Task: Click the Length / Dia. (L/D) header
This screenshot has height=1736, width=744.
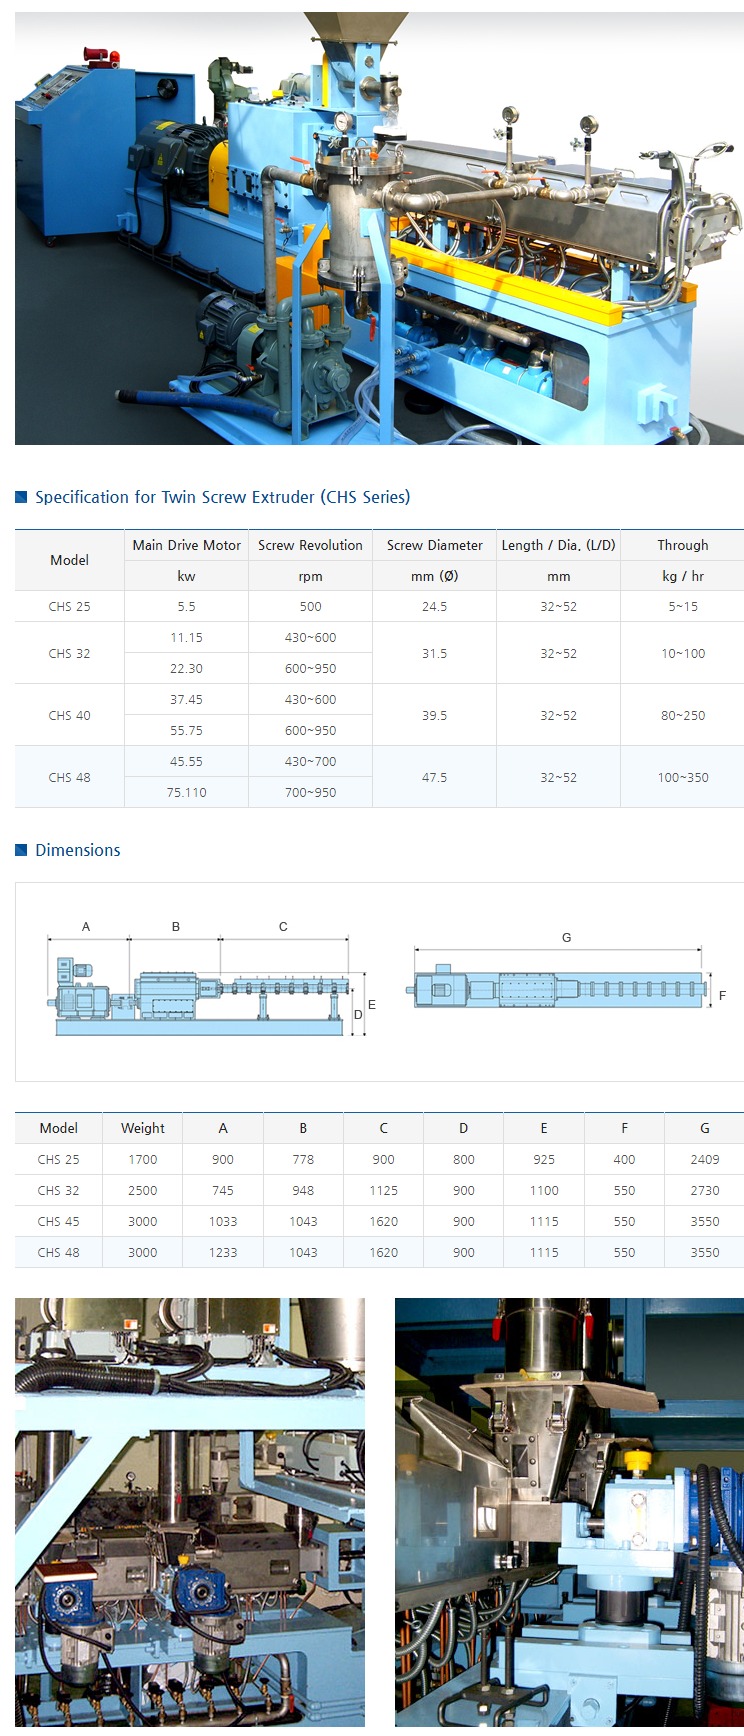Action: click(x=558, y=545)
